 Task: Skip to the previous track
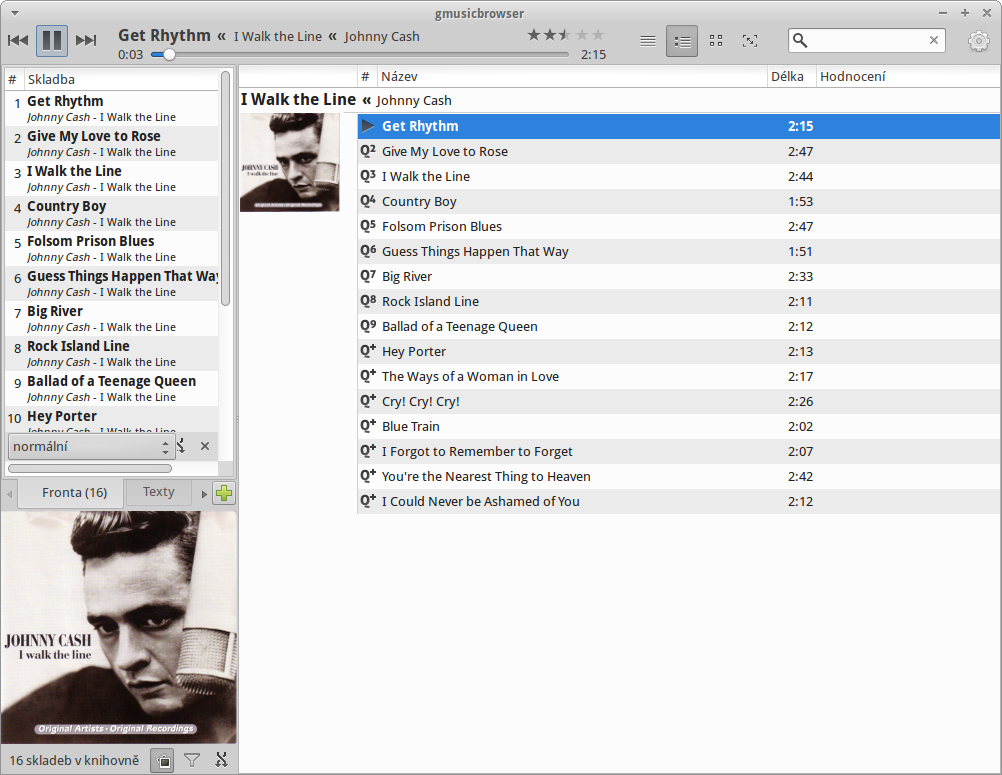(18, 41)
